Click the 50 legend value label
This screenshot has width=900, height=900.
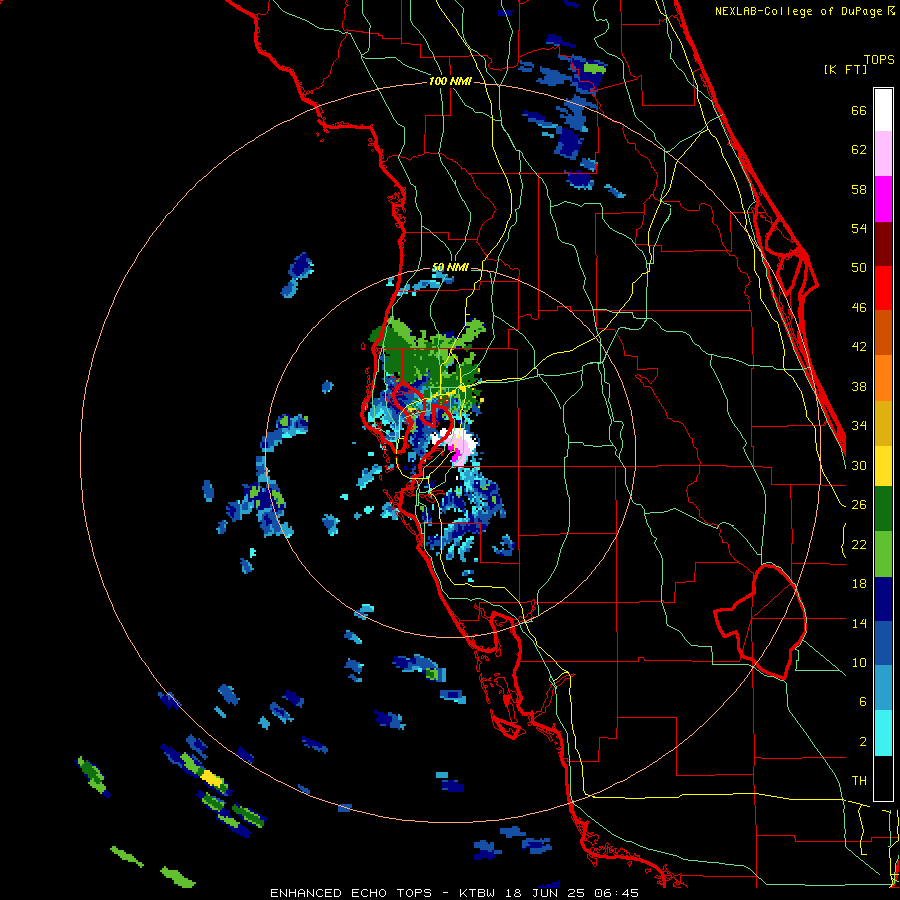[859, 268]
